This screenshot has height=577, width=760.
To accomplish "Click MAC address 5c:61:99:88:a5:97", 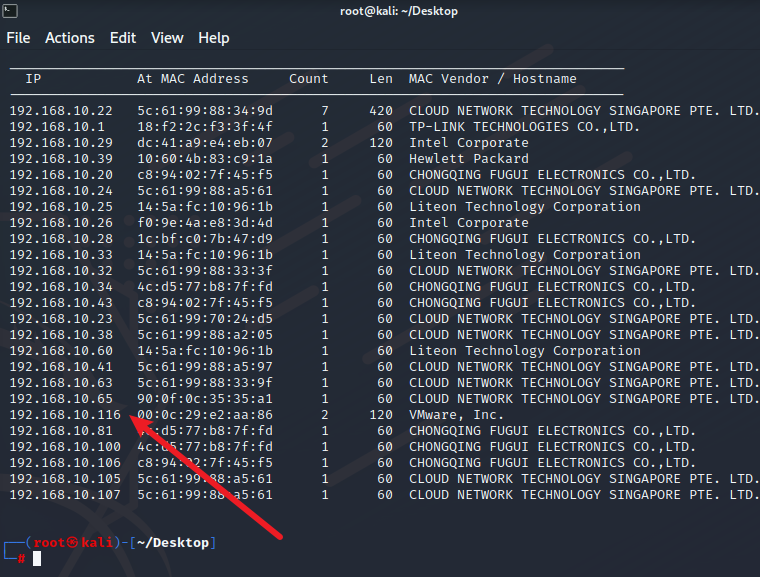I will click(205, 367).
